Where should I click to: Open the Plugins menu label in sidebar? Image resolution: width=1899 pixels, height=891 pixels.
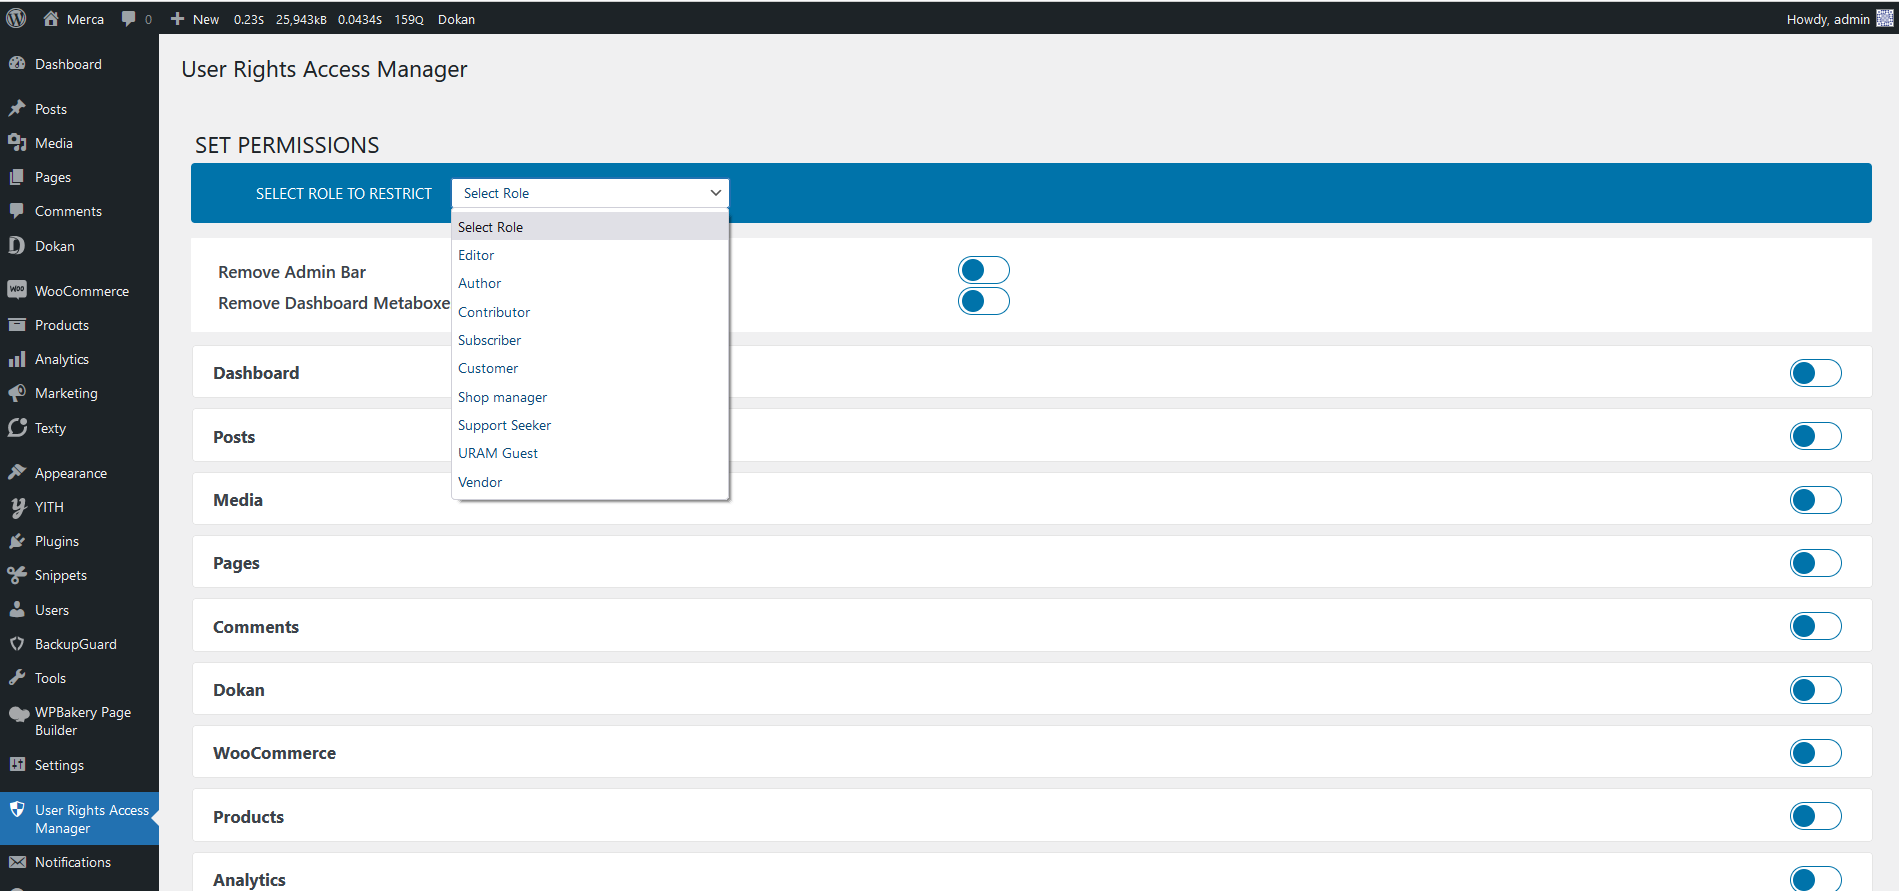click(x=57, y=541)
